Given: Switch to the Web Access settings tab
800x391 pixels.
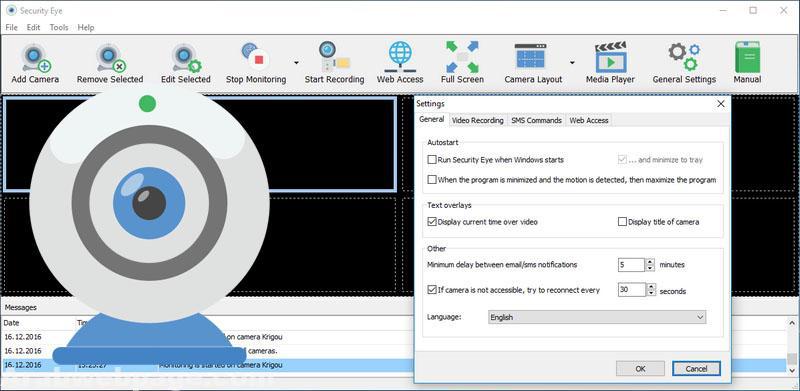Looking at the screenshot, I should point(589,120).
